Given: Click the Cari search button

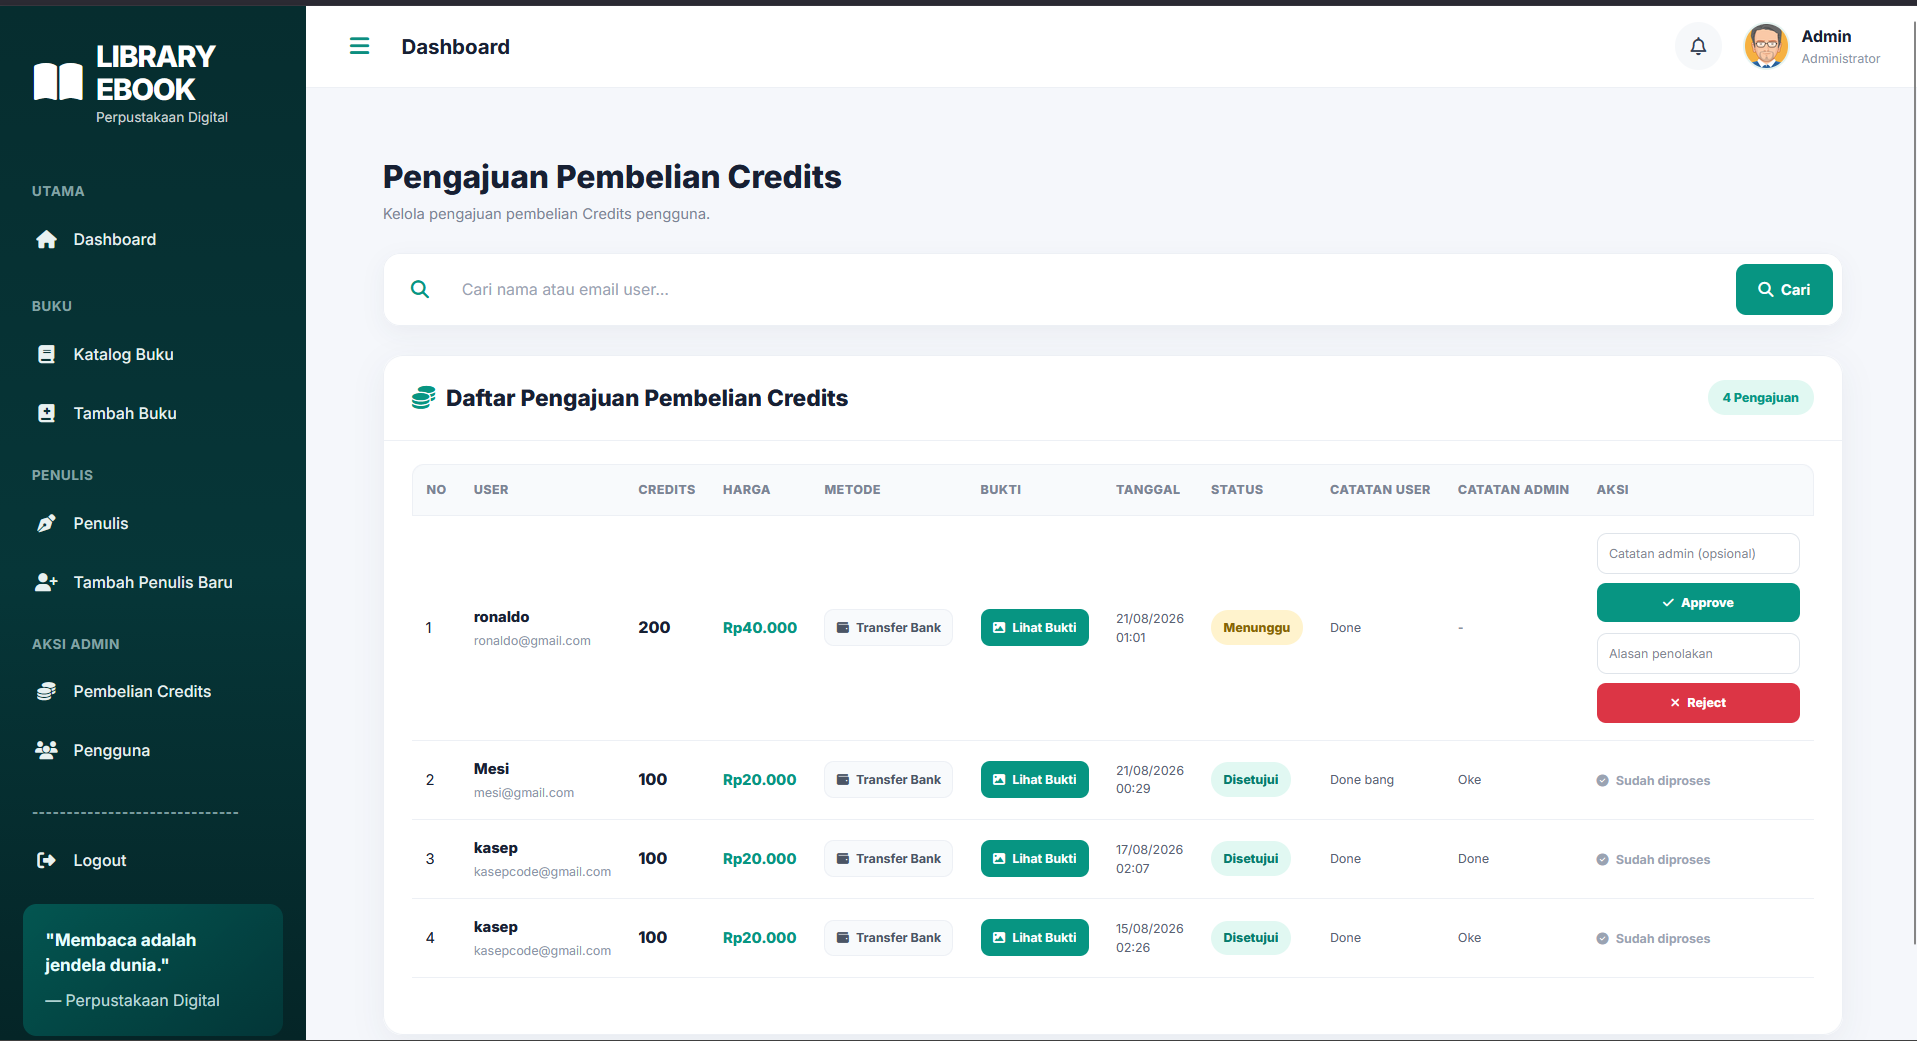Looking at the screenshot, I should tap(1784, 289).
